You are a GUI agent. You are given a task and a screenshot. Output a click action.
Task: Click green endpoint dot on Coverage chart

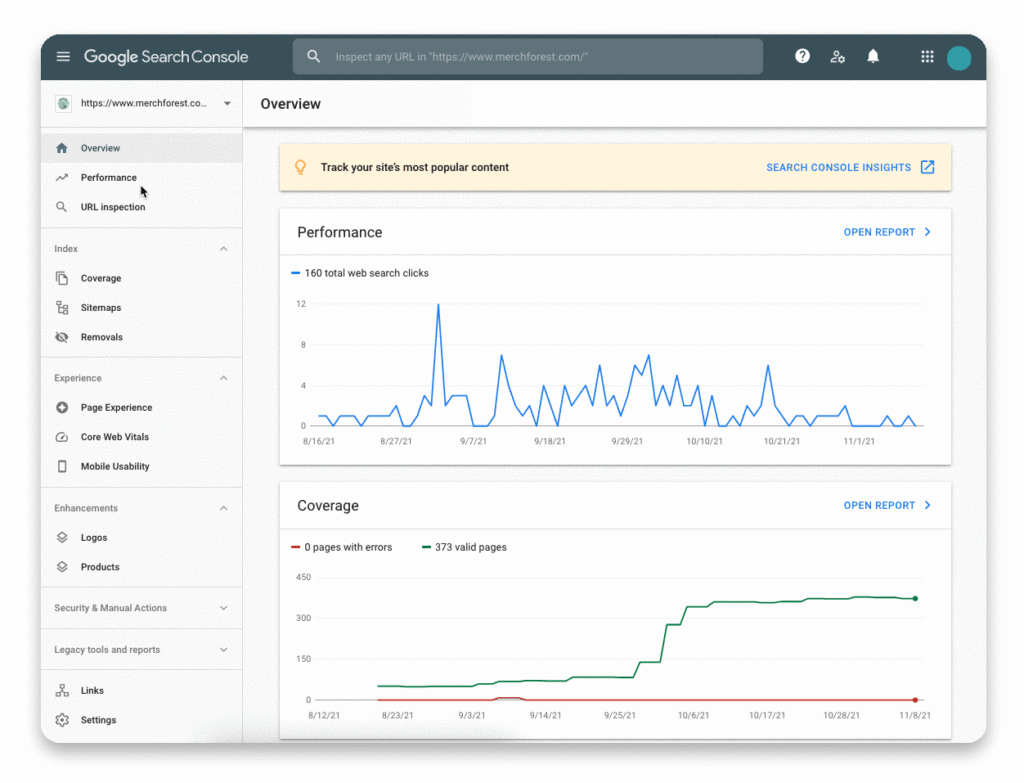click(x=916, y=598)
